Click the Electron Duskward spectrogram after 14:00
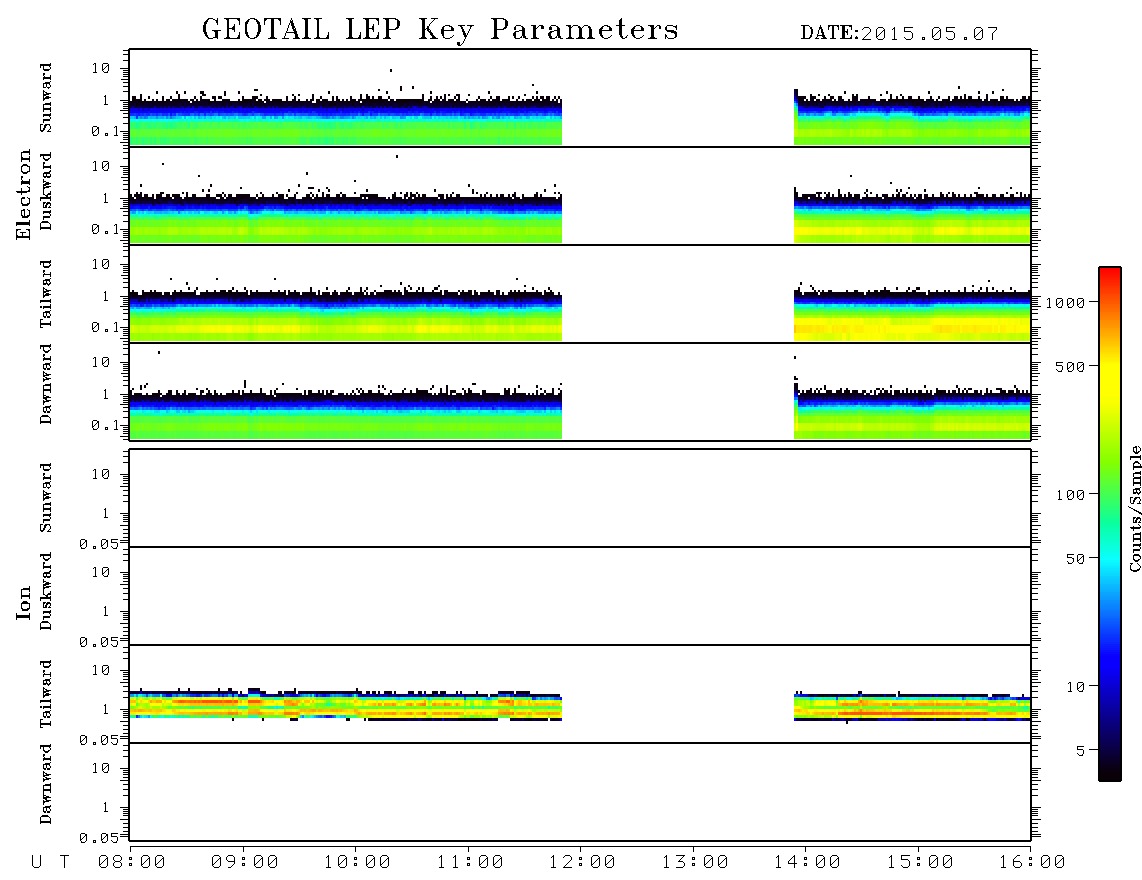This screenshot has width=1142, height=880. coord(912,216)
